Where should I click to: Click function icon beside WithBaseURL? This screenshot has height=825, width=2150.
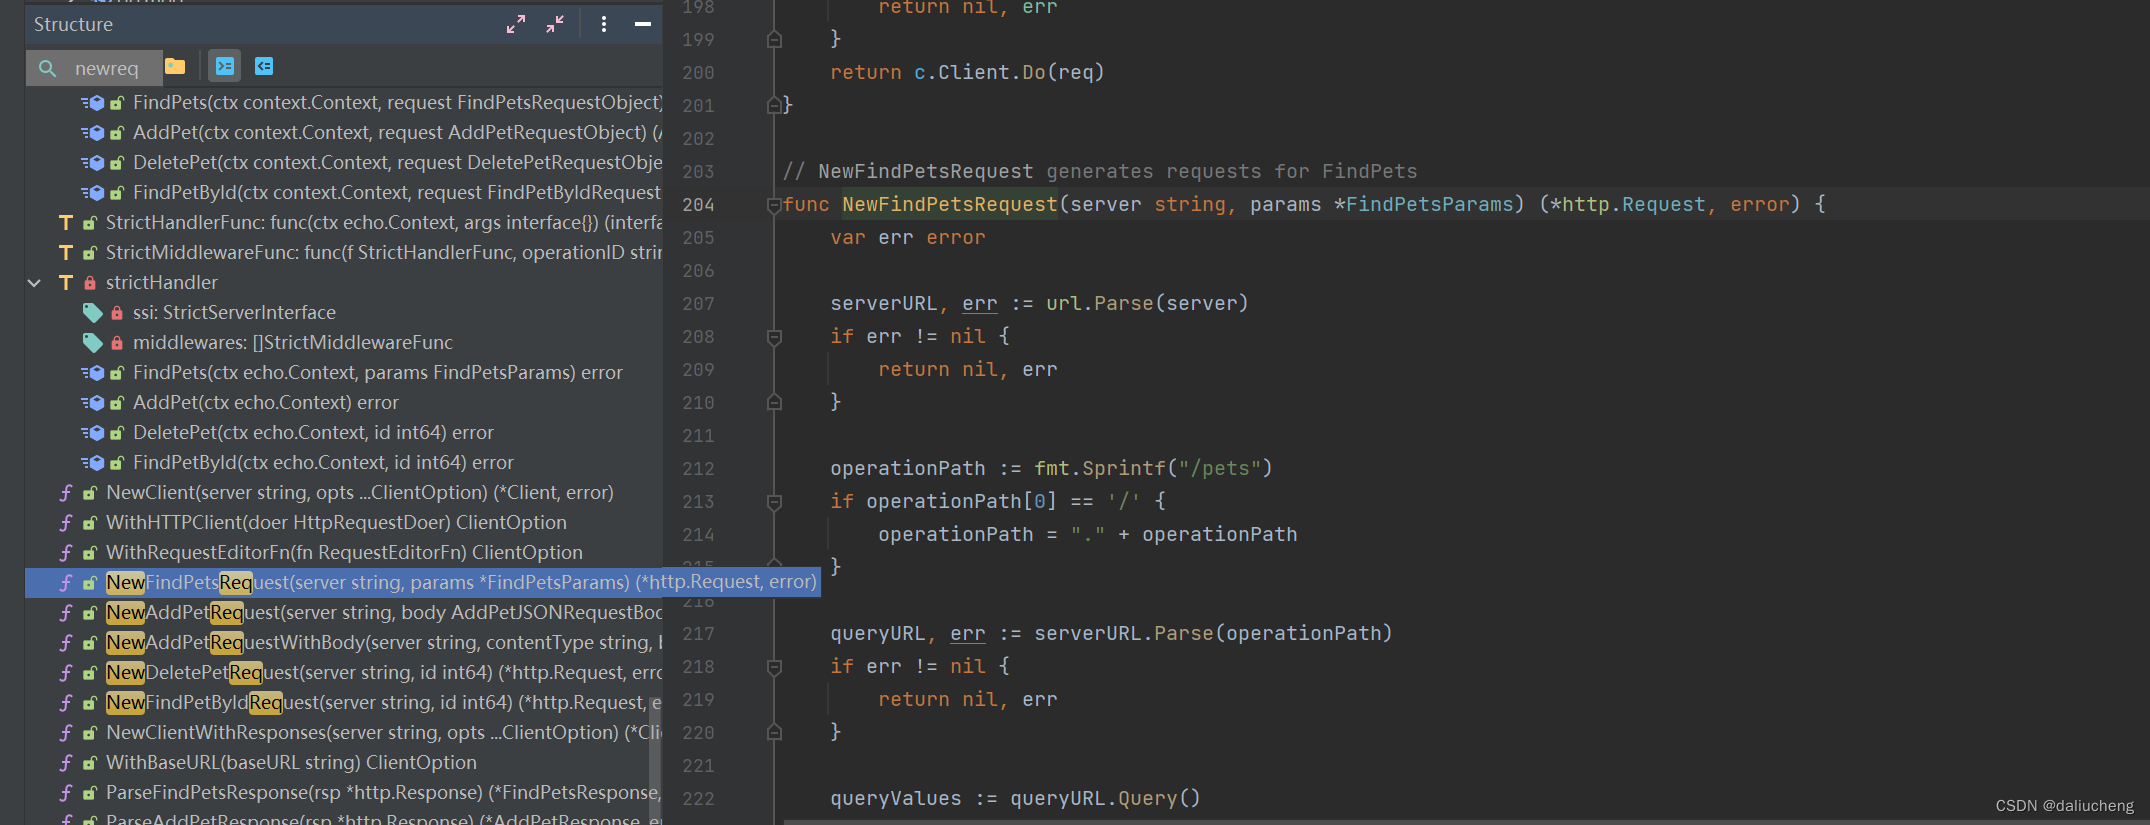[x=66, y=763]
